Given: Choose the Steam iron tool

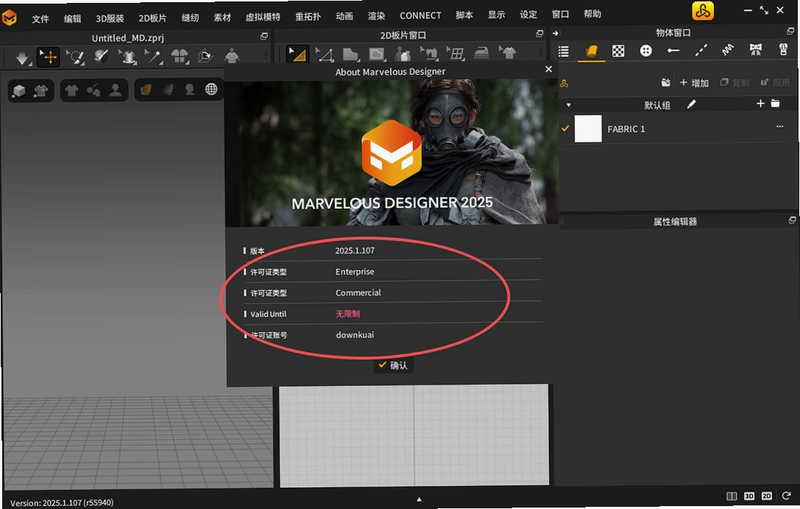Looking at the screenshot, I should 482,53.
